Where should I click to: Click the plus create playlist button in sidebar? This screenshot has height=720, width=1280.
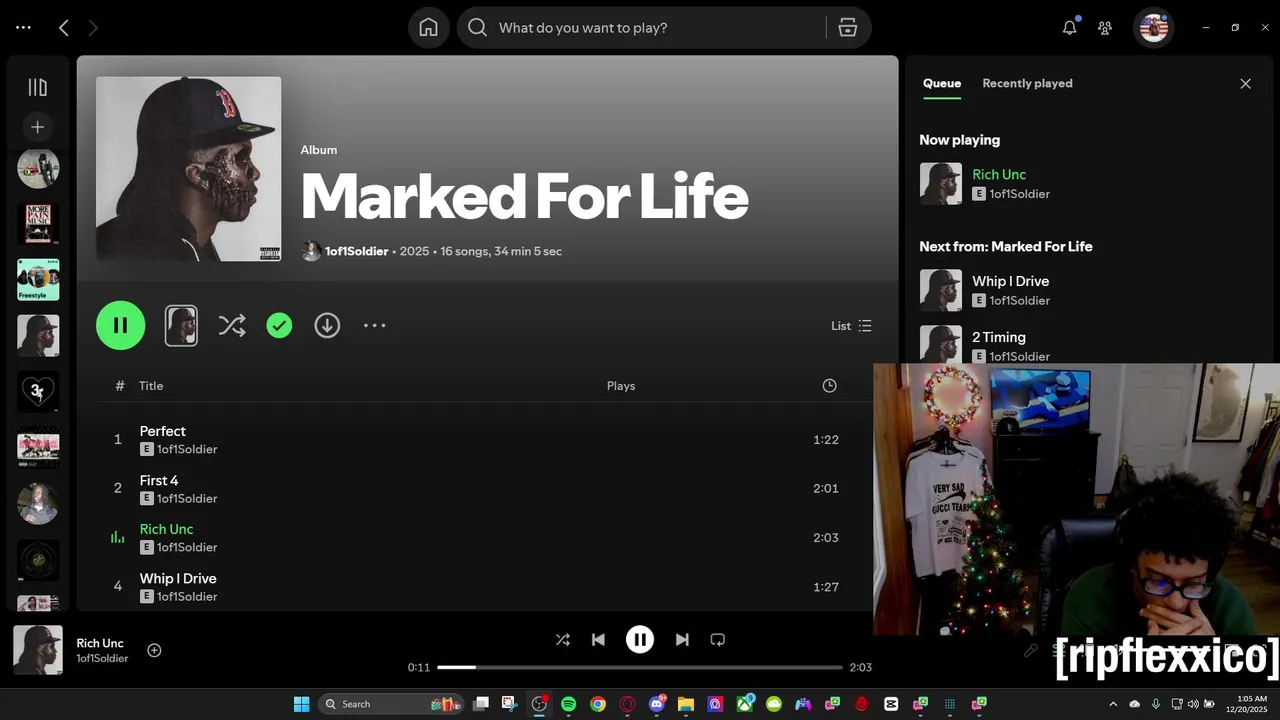[x=38, y=127]
